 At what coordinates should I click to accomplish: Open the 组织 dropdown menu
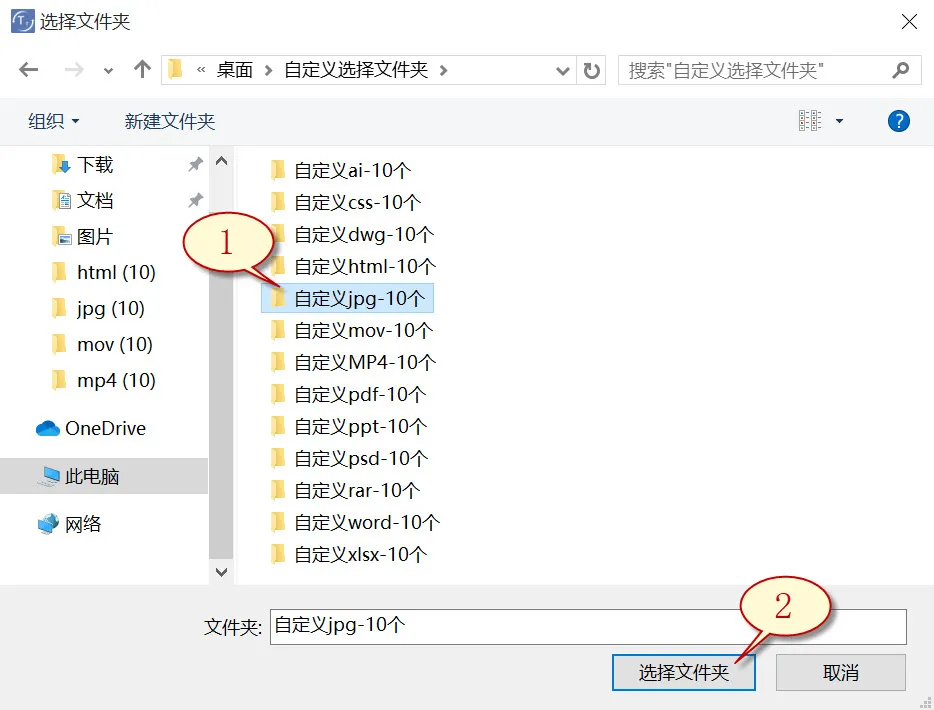pos(52,121)
